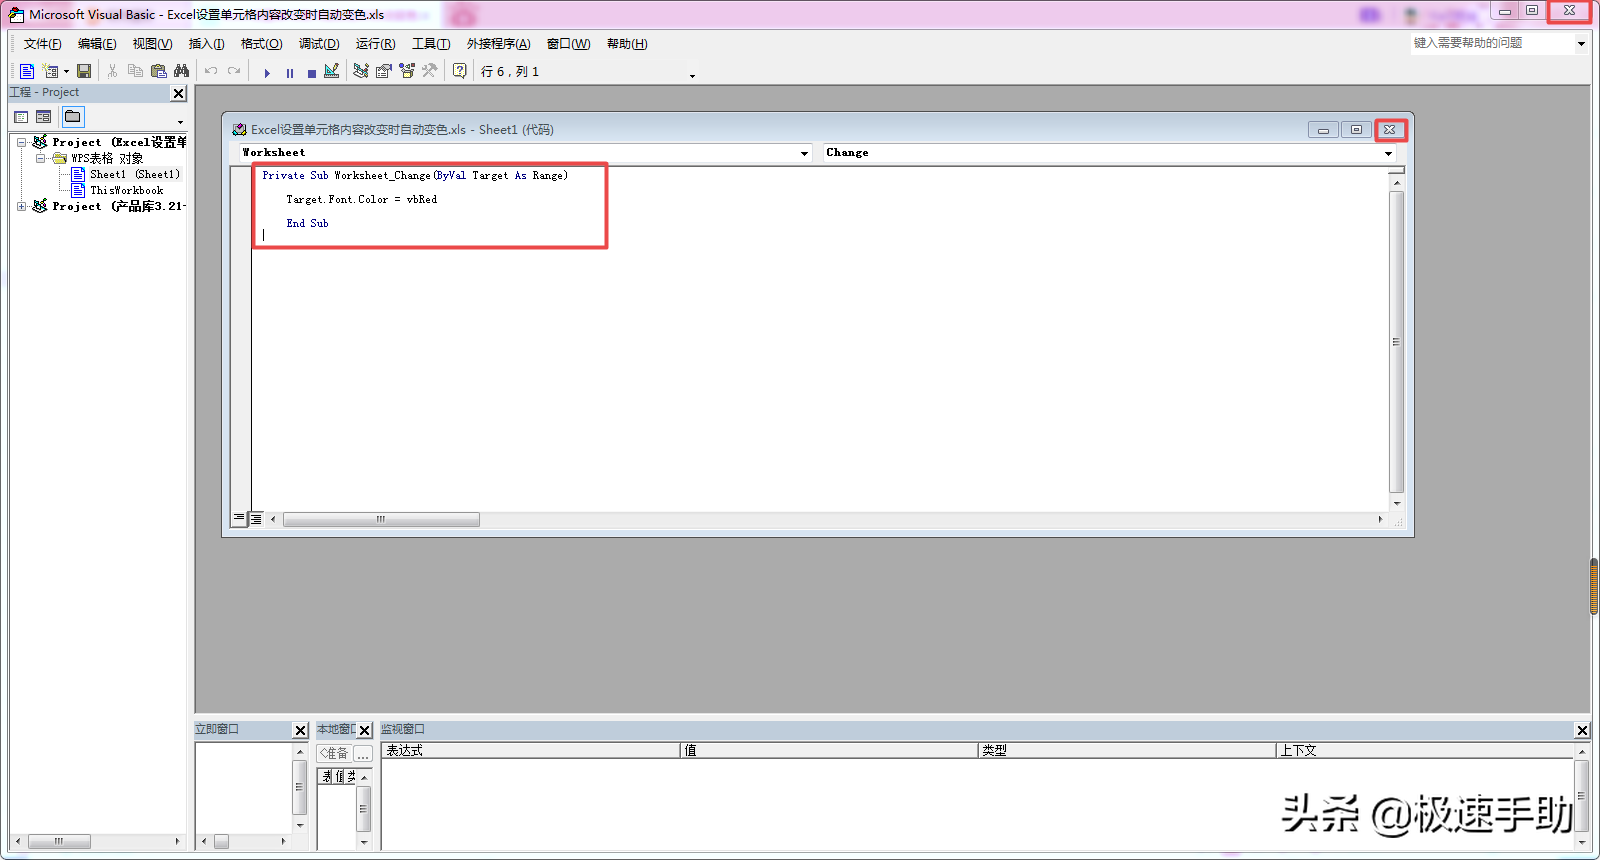Select ThisWorkbook in project tree
The width and height of the screenshot is (1600, 860).
point(126,190)
